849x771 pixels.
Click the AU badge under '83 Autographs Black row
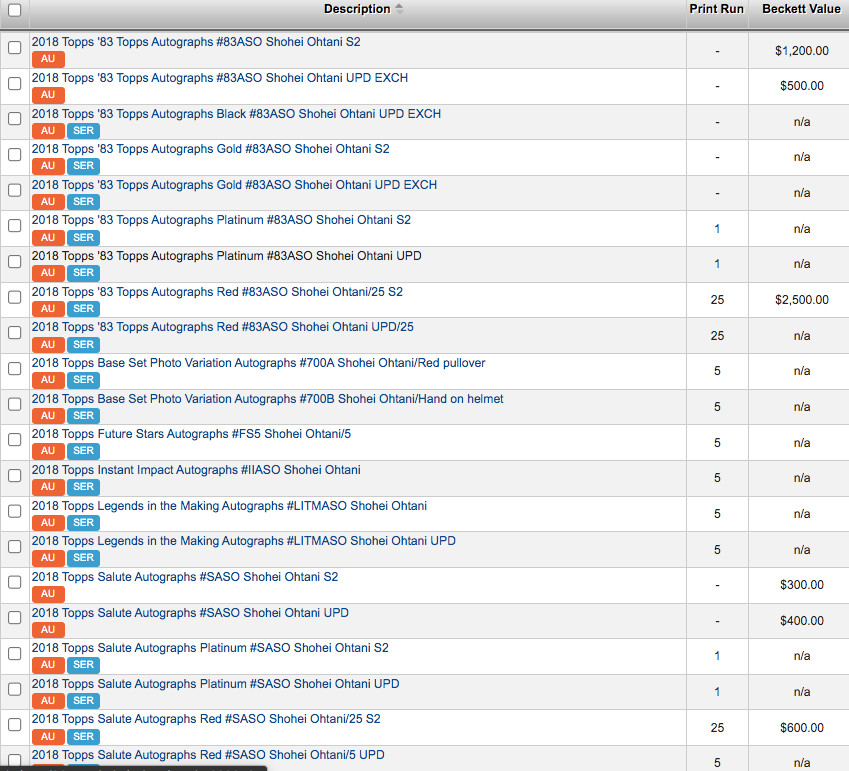(48, 130)
